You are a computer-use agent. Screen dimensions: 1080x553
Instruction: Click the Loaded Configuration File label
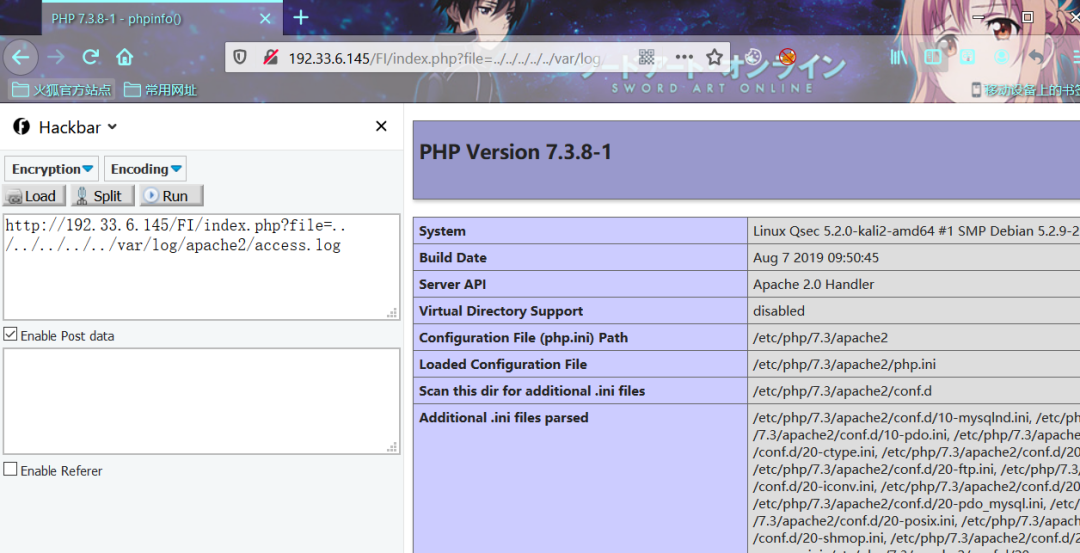point(503,364)
